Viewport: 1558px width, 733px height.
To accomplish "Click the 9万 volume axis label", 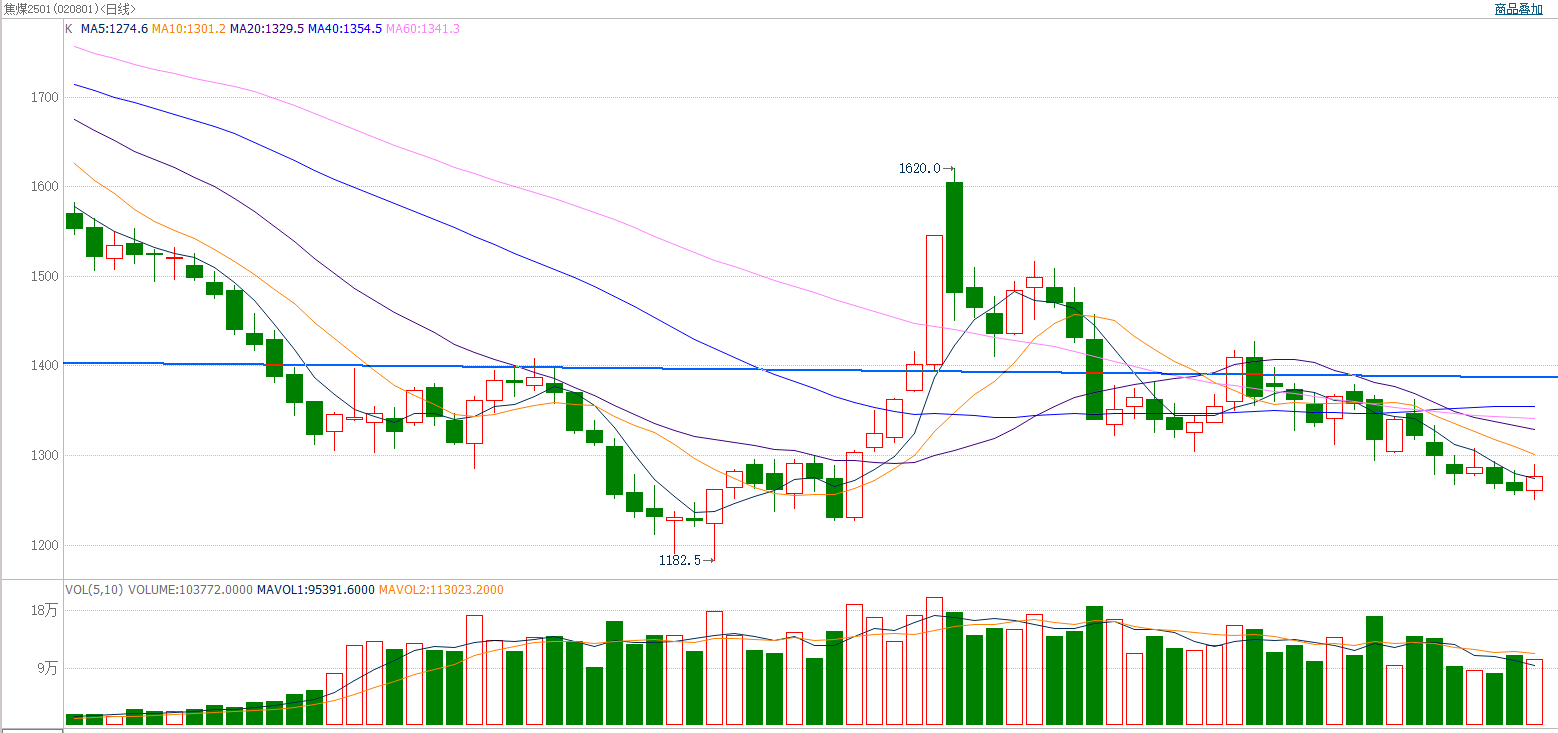I will point(50,668).
